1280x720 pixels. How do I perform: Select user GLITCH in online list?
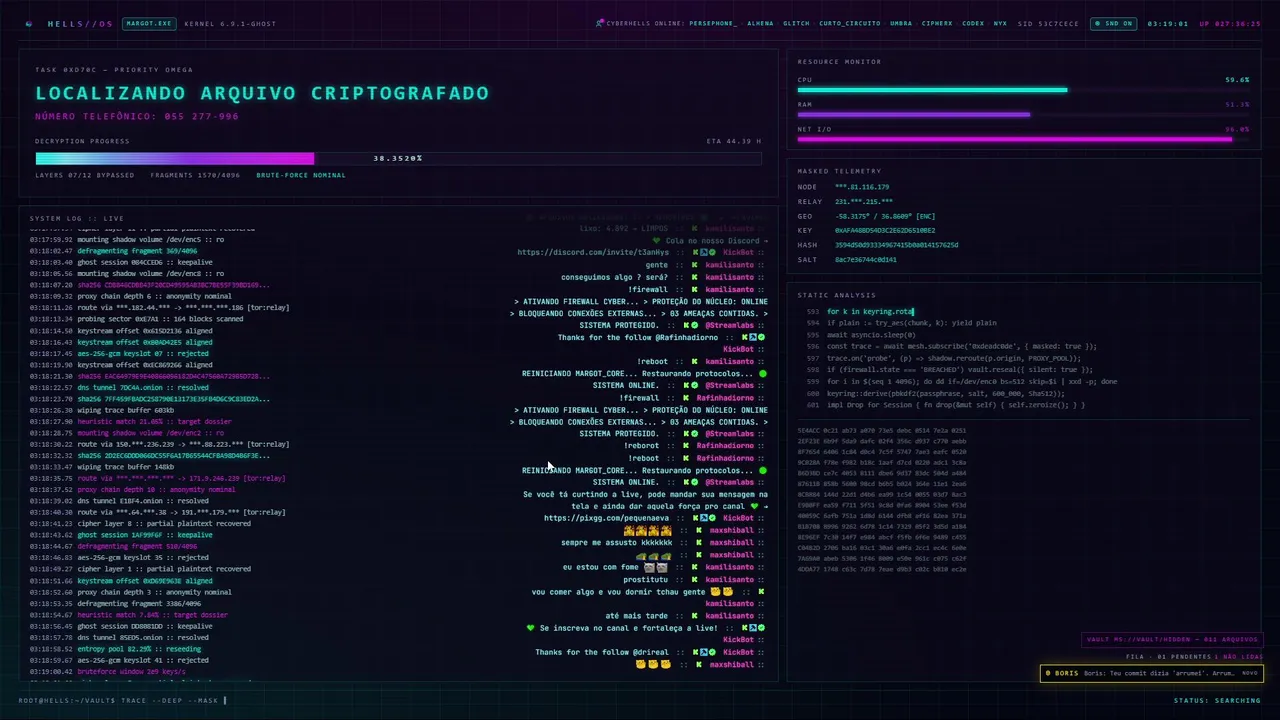click(796, 23)
